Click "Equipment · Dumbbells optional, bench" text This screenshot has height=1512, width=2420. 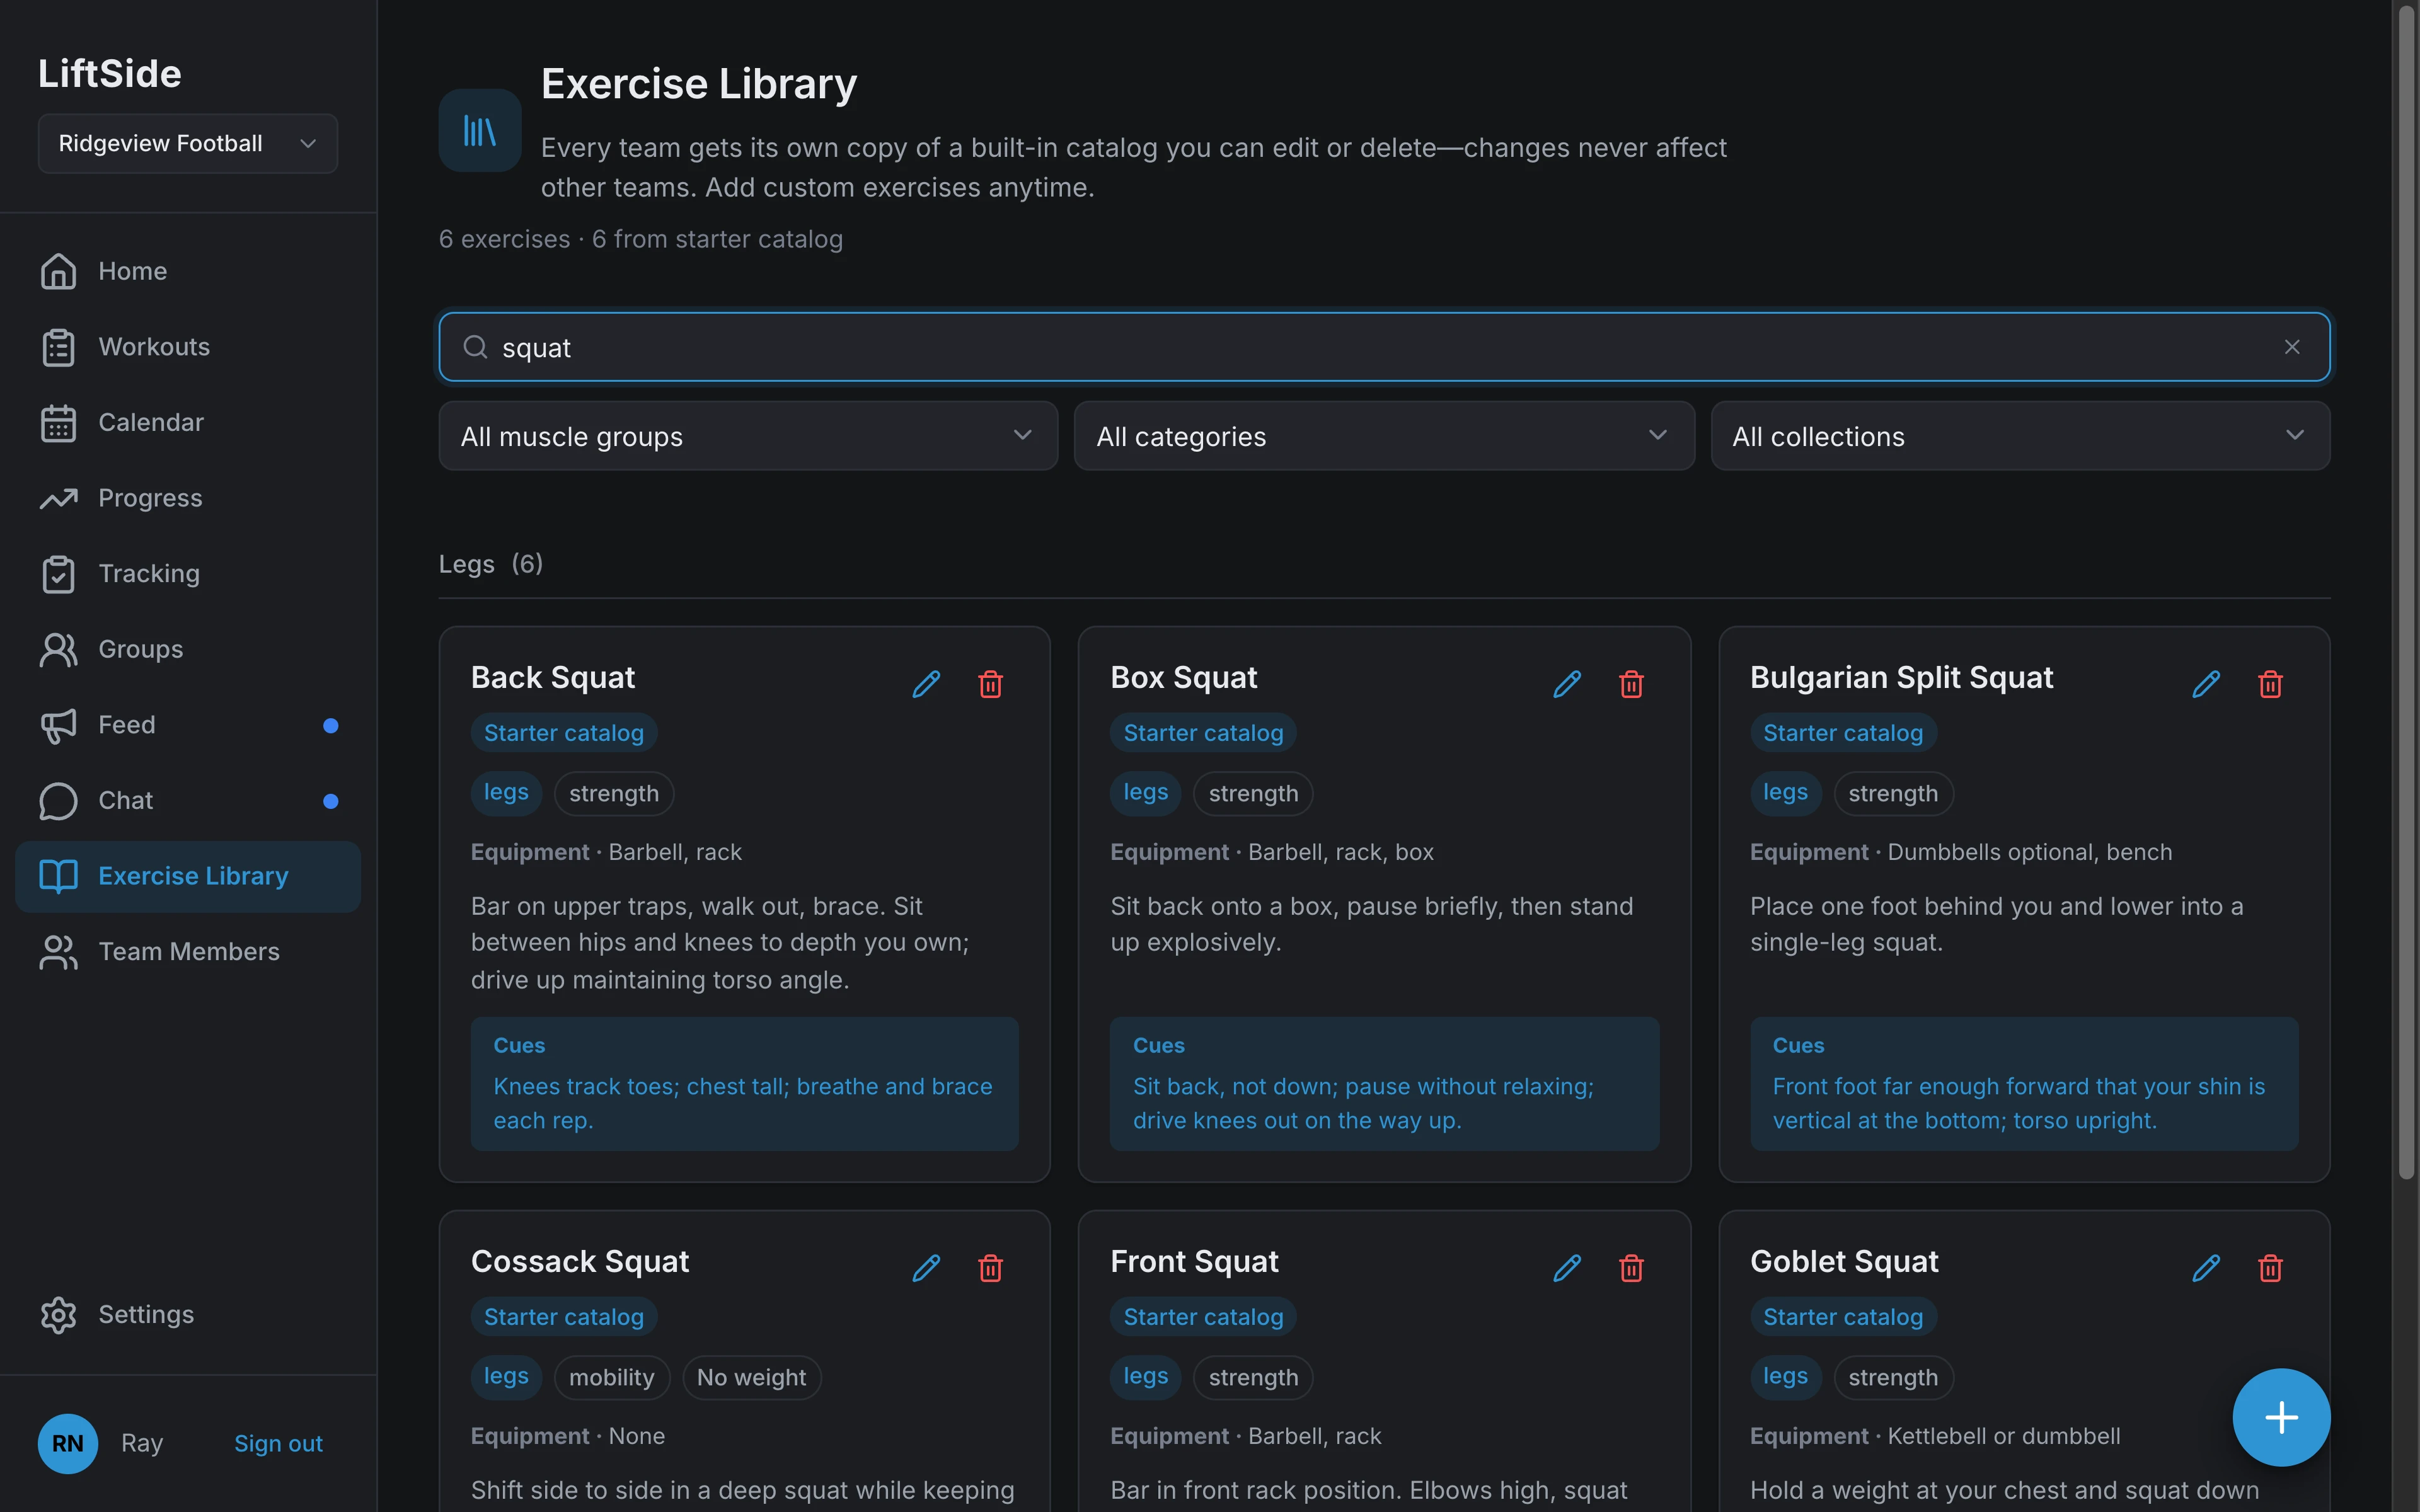(x=1960, y=852)
